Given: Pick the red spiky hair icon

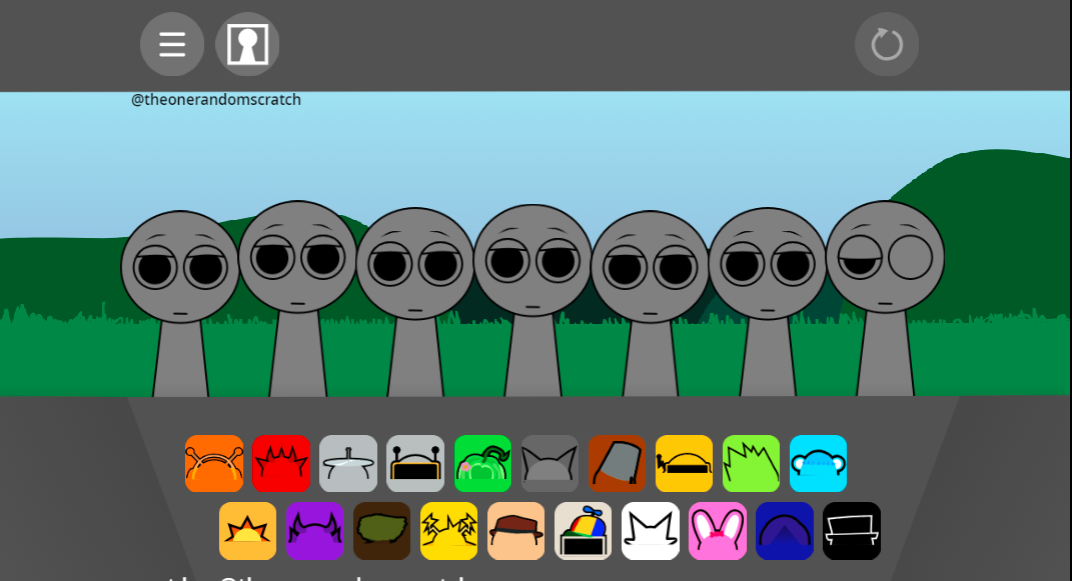Looking at the screenshot, I should click(281, 464).
